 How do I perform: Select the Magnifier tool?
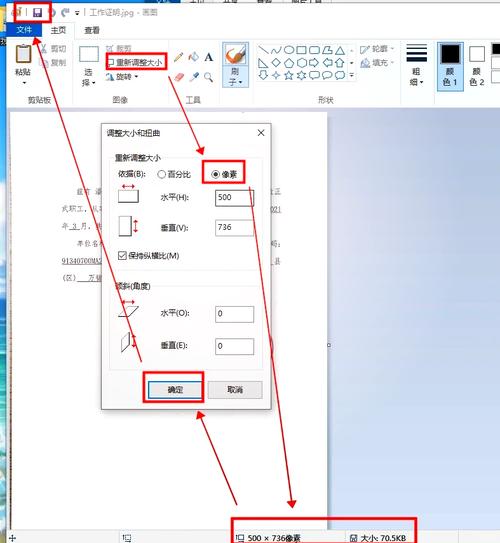[208, 77]
